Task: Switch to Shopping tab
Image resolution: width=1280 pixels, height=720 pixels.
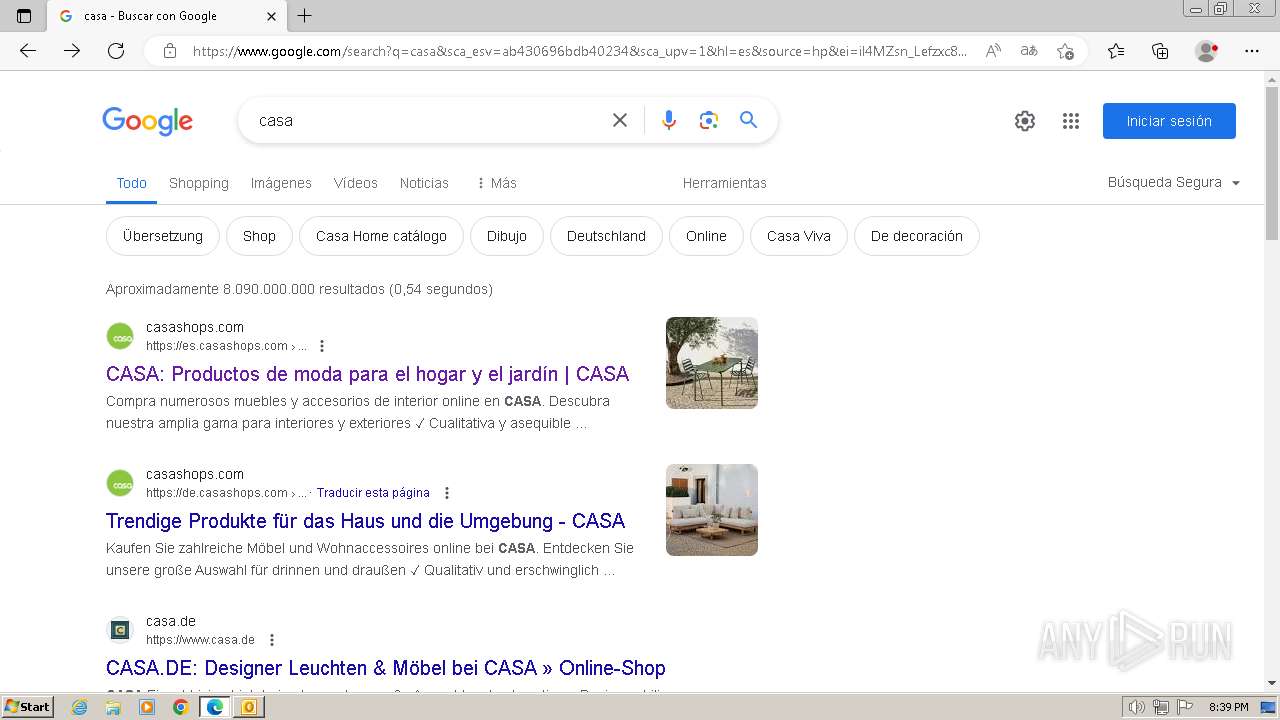Action: click(199, 183)
